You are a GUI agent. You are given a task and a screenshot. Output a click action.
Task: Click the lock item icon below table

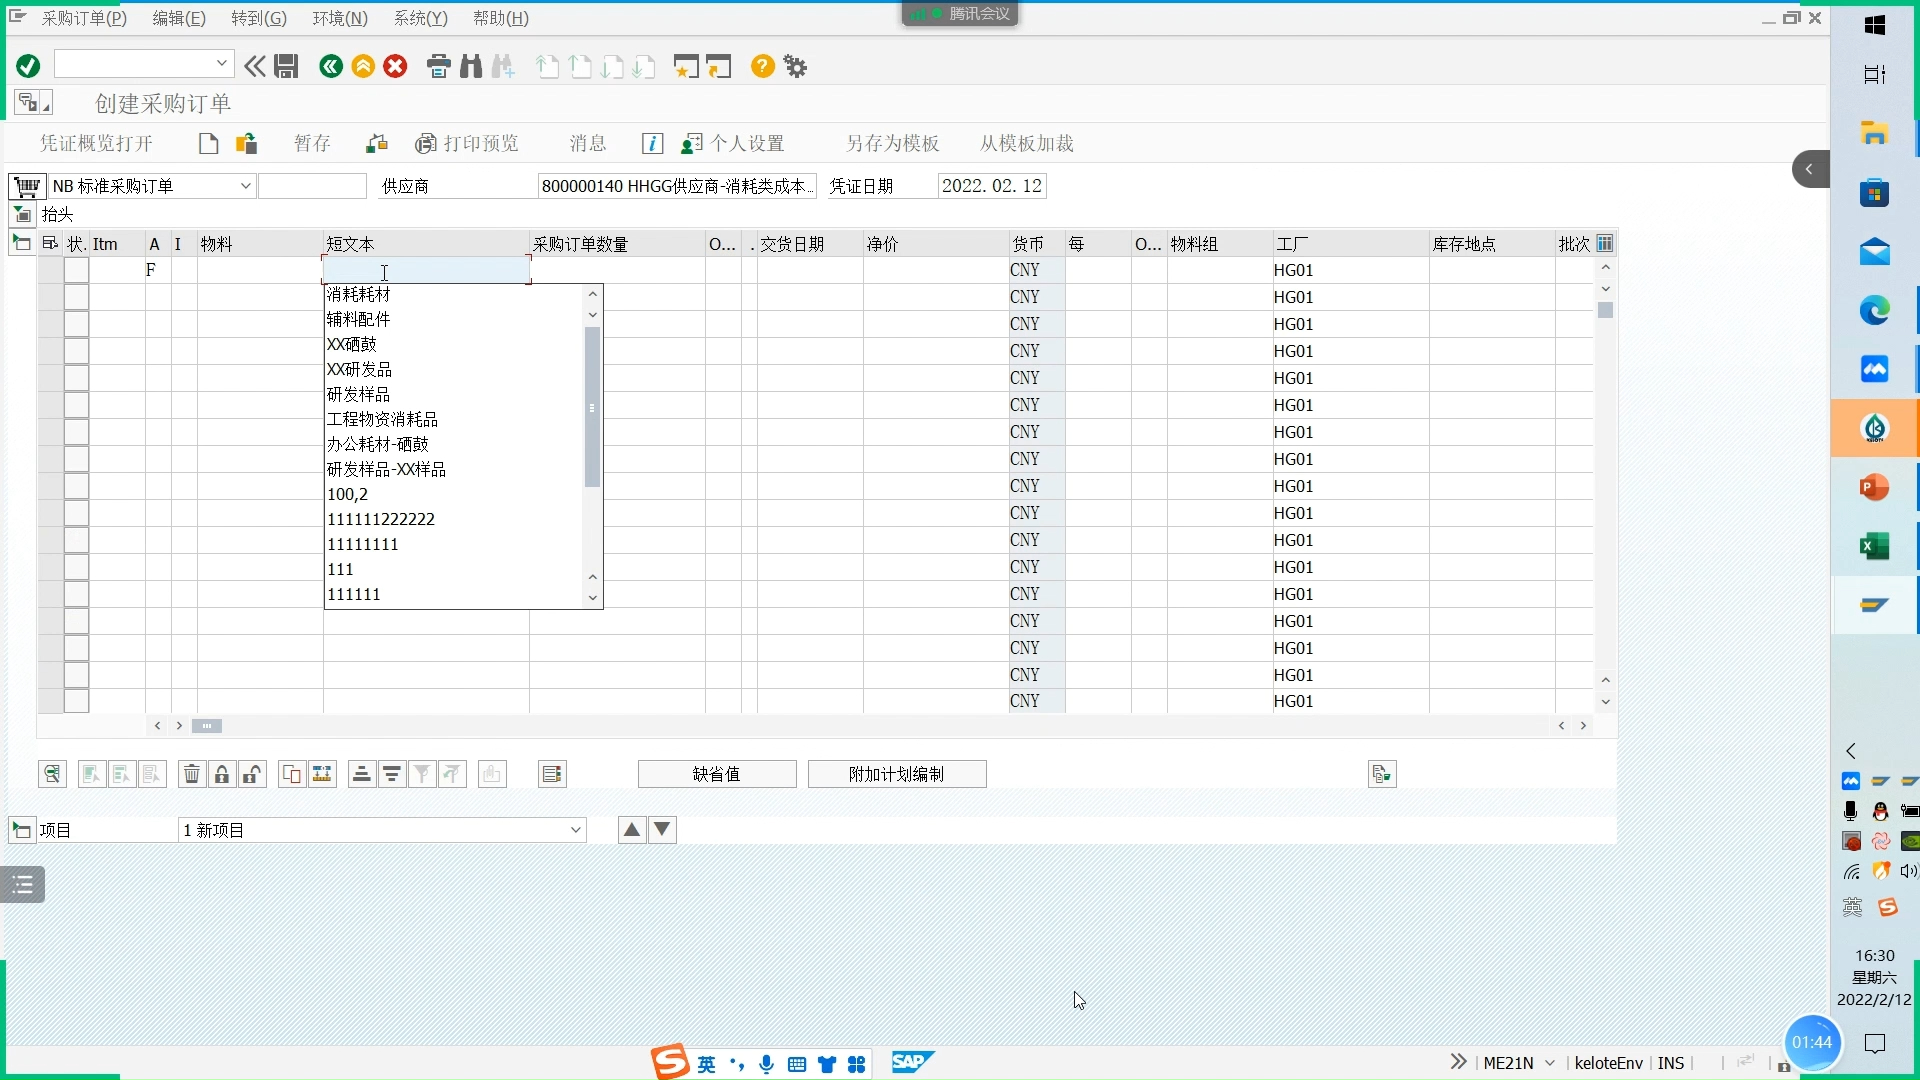tap(222, 774)
